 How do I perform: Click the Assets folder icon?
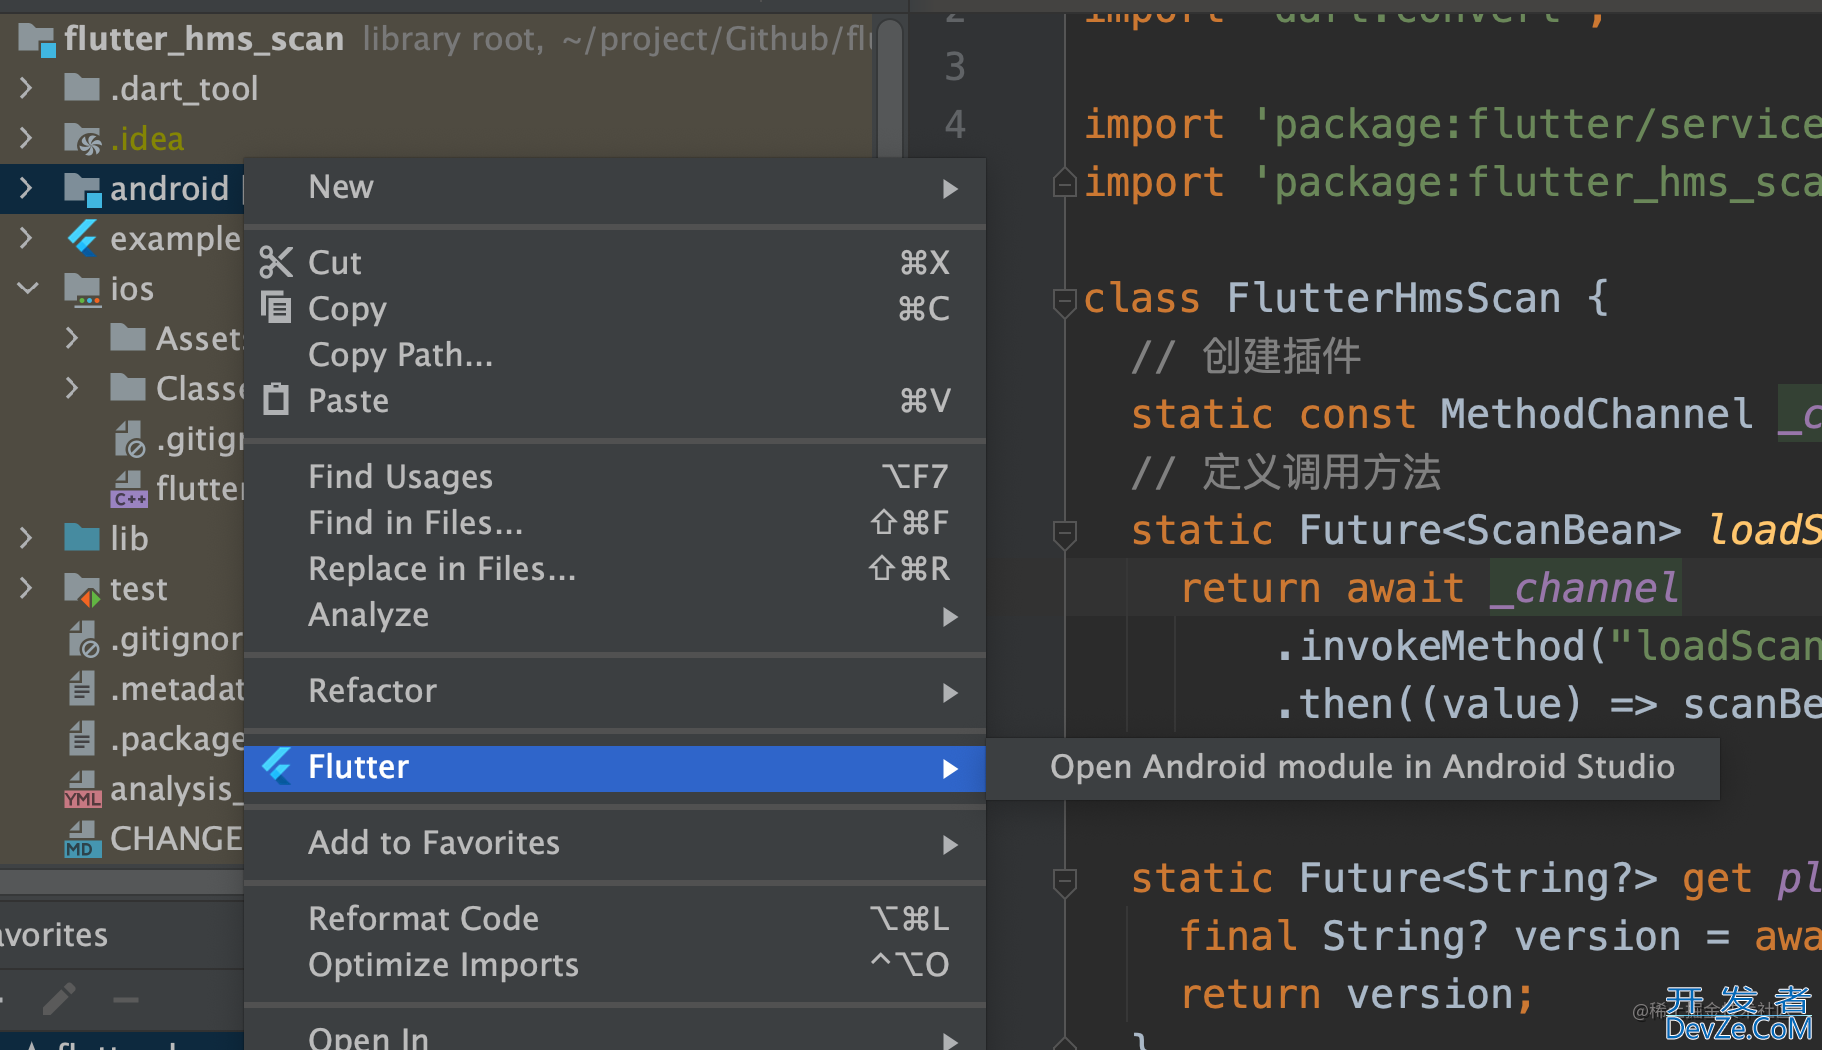(128, 338)
